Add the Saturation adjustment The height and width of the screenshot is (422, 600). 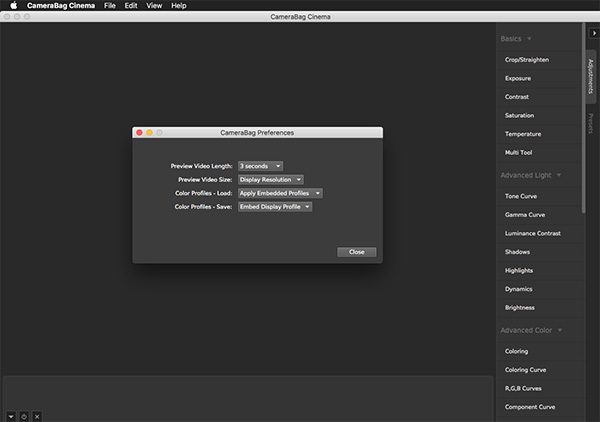(540, 115)
